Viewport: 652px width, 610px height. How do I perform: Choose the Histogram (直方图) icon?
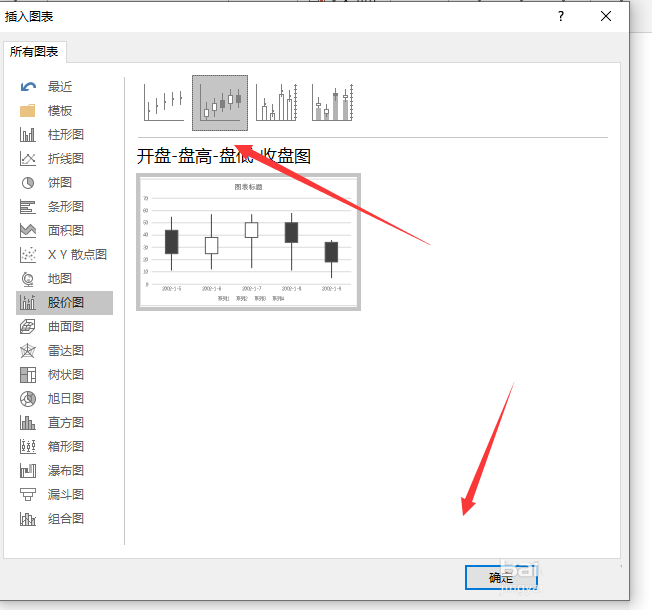(x=28, y=422)
